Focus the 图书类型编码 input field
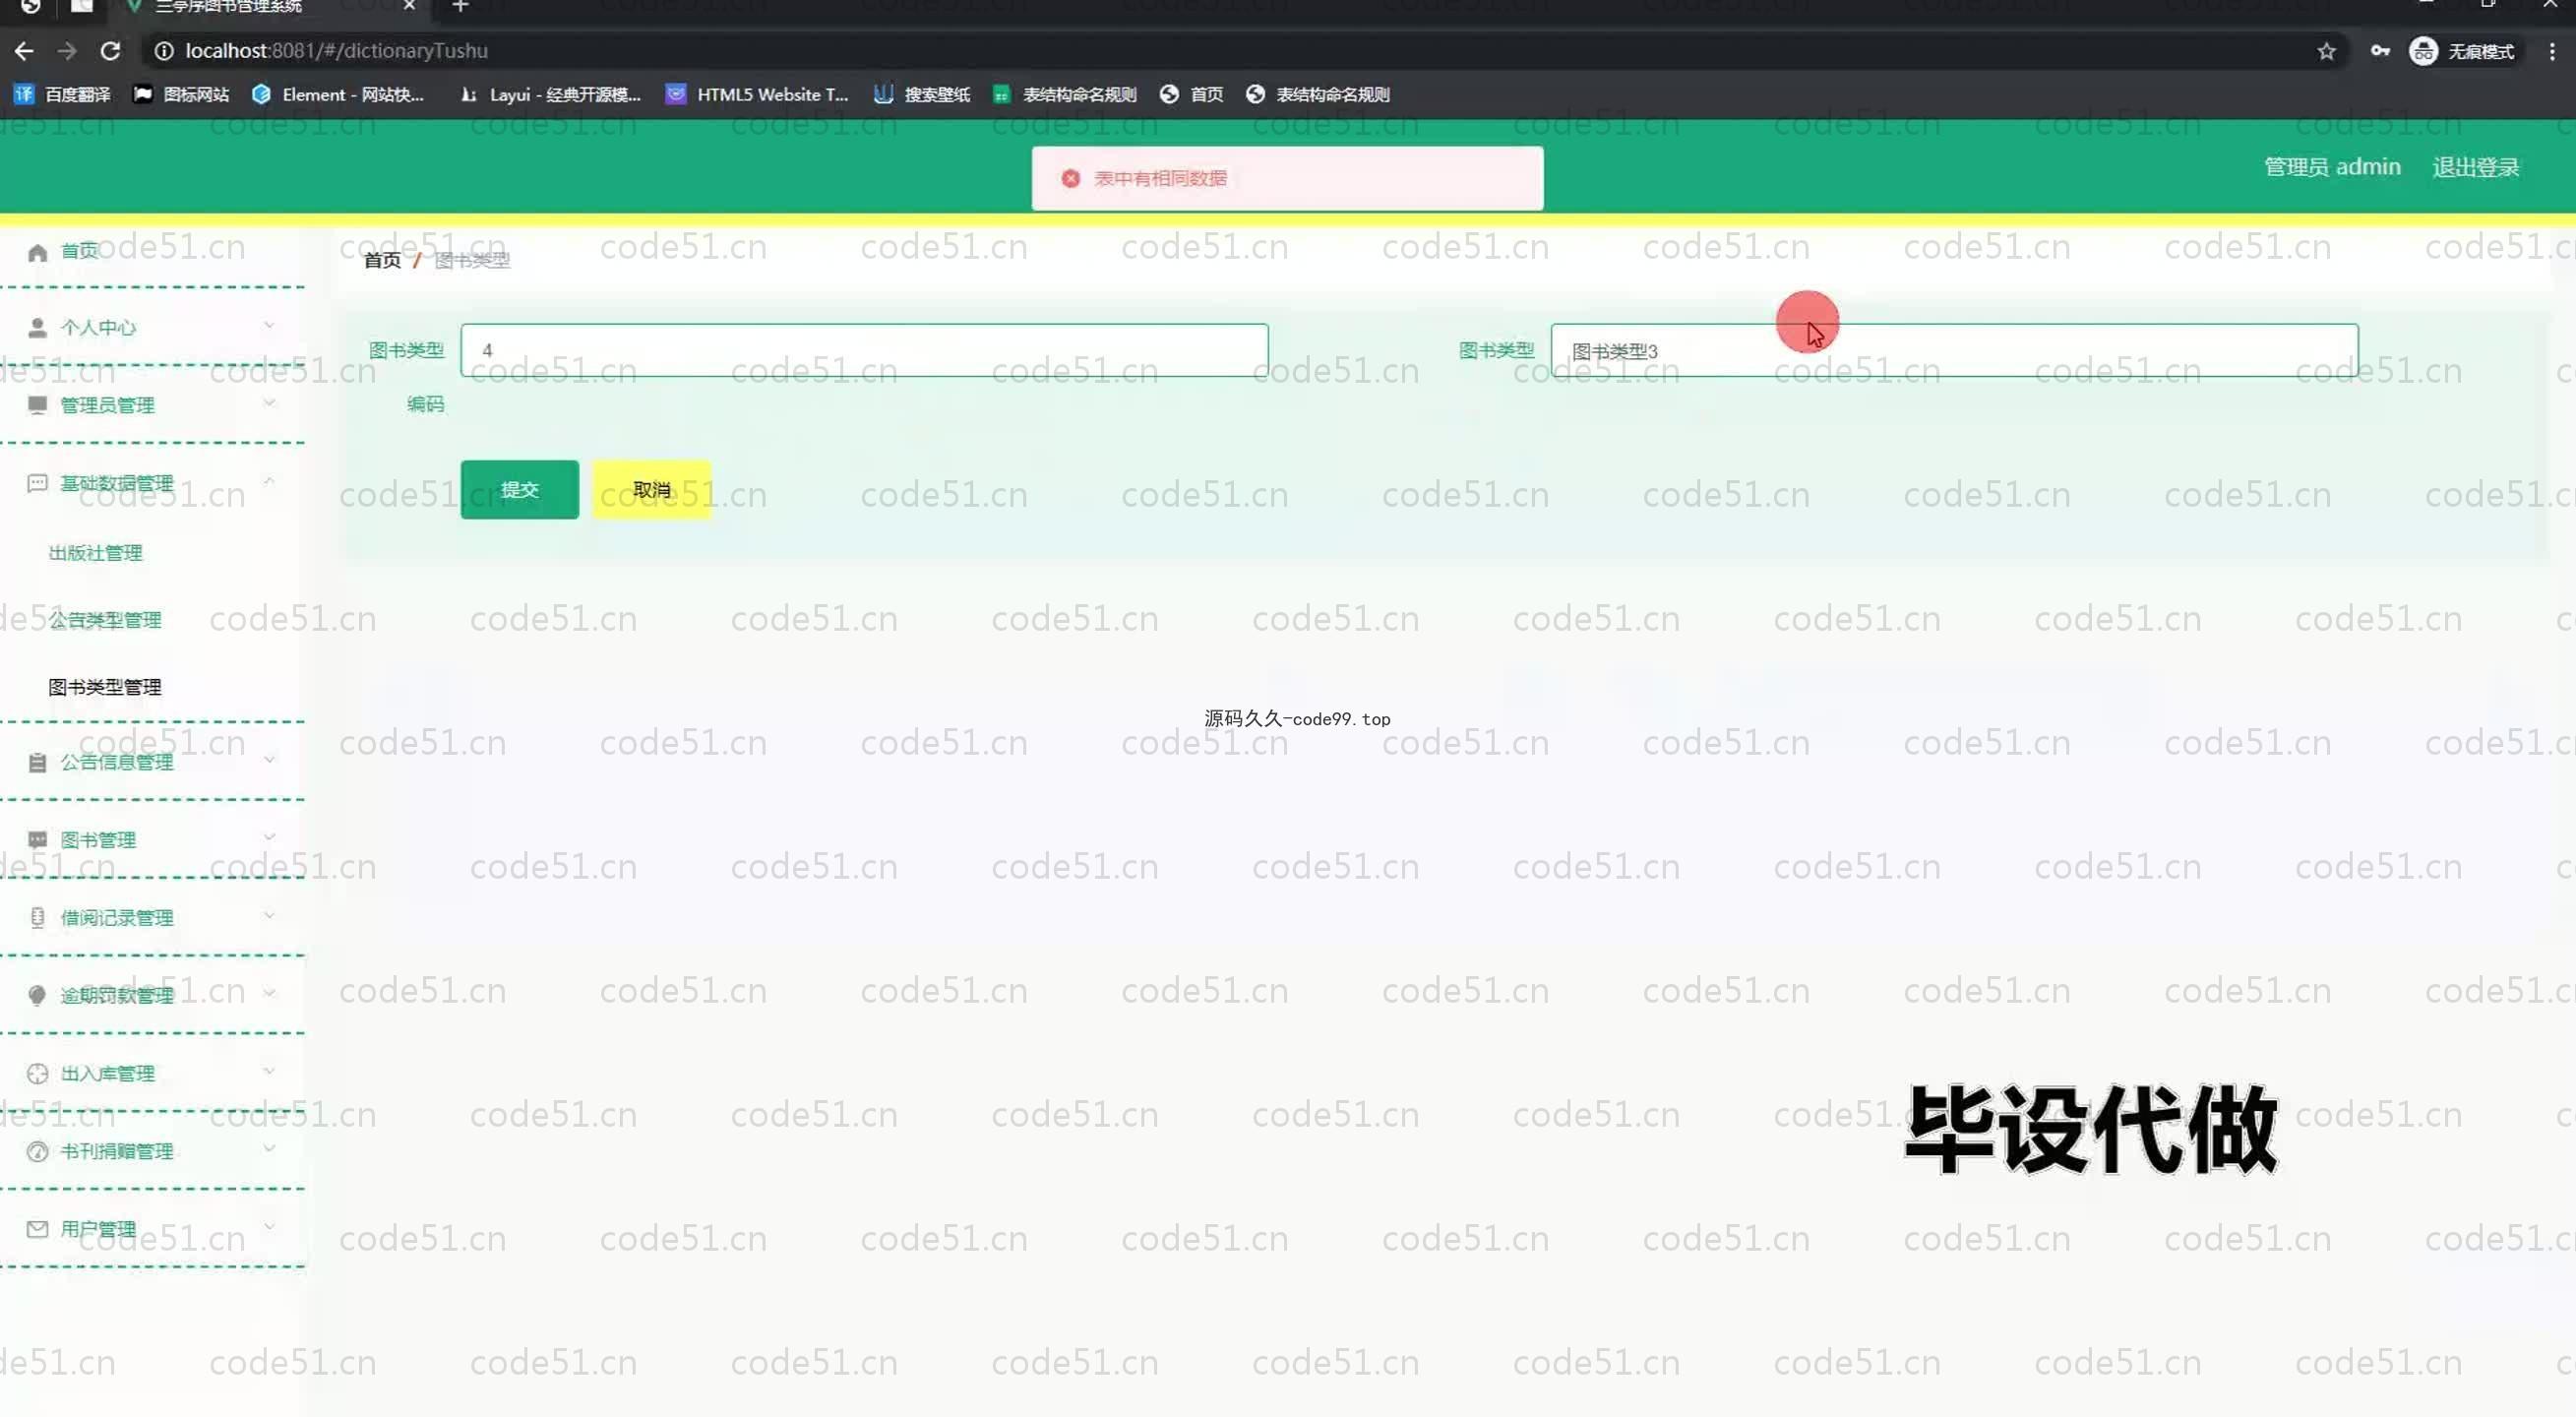 coord(864,350)
